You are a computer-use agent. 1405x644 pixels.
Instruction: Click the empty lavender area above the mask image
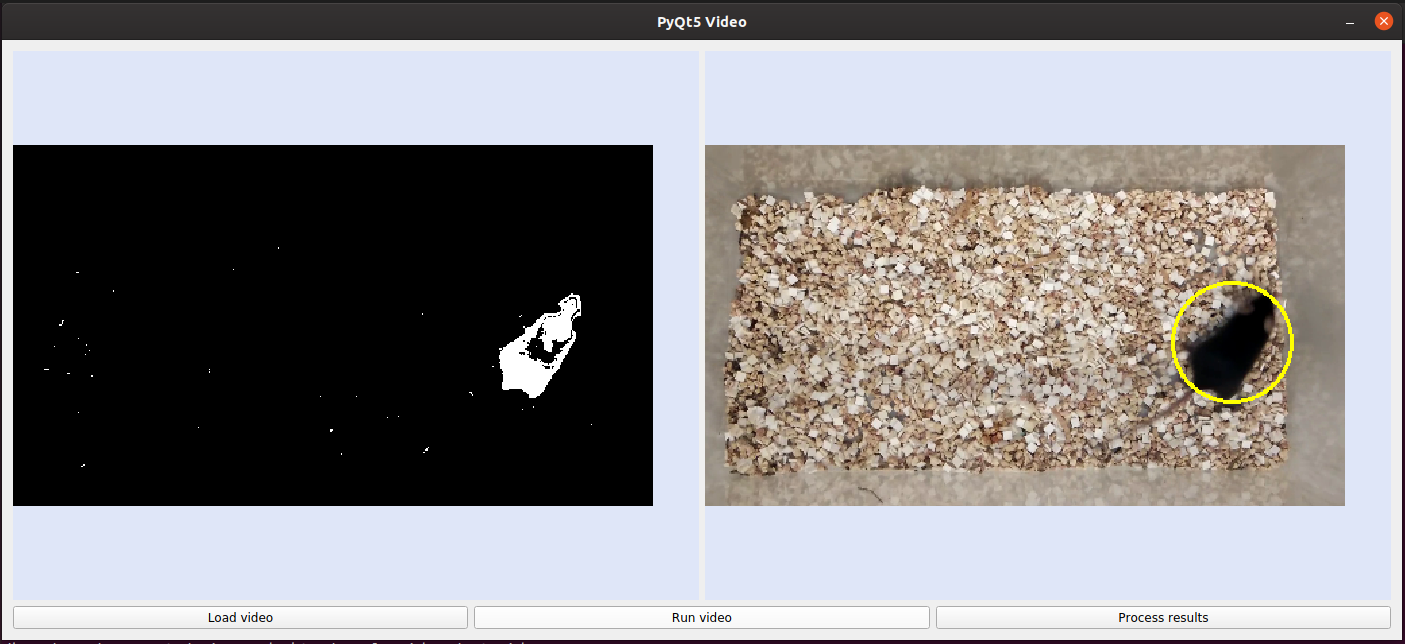[x=350, y=98]
